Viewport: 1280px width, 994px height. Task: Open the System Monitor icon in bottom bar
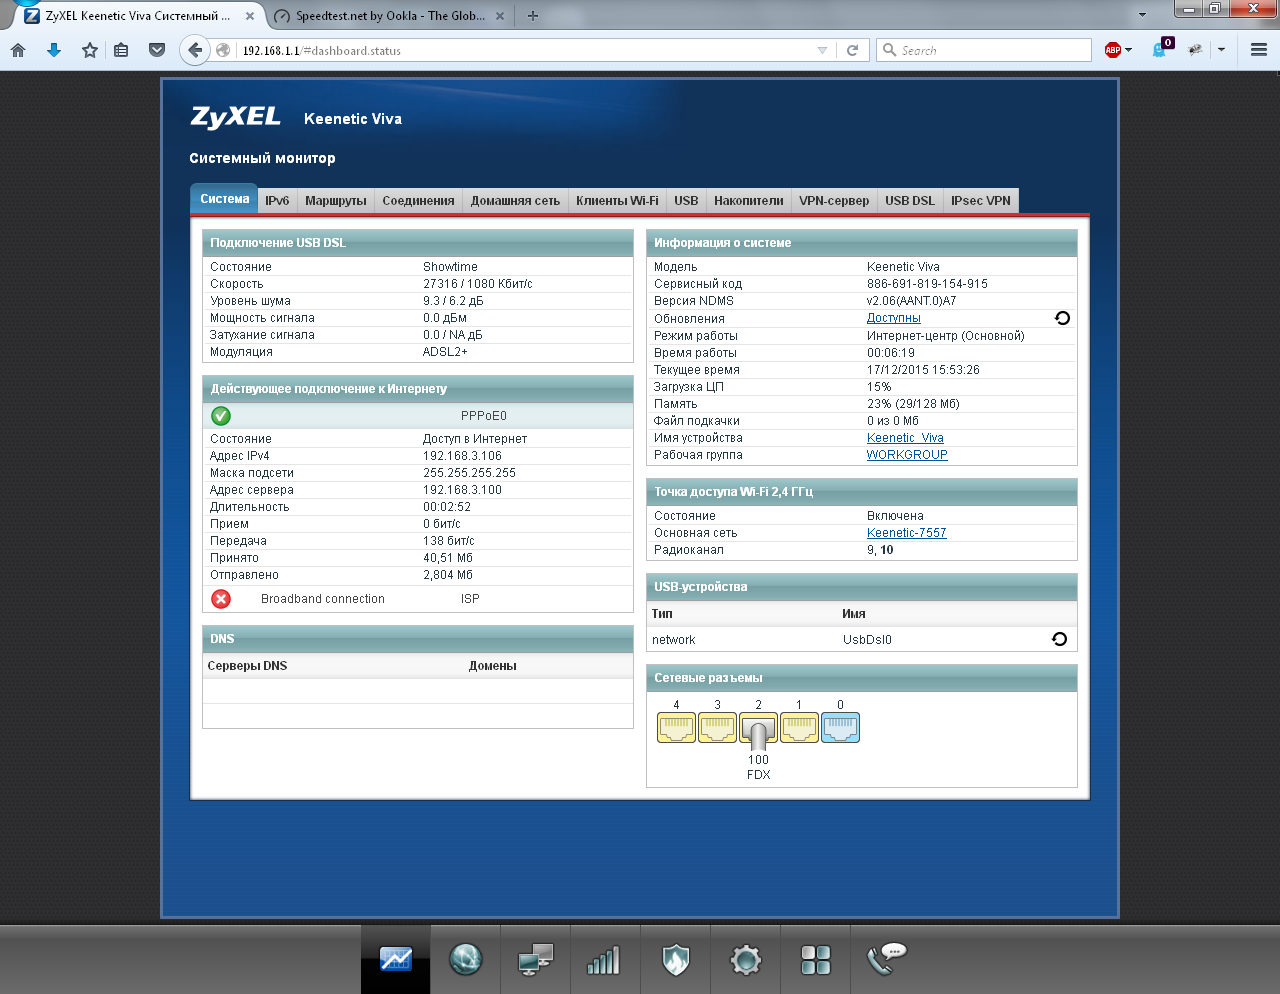(x=396, y=960)
